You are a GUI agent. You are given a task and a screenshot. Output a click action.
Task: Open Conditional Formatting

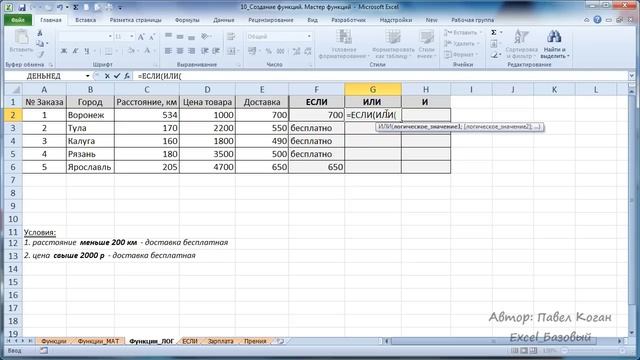344,44
